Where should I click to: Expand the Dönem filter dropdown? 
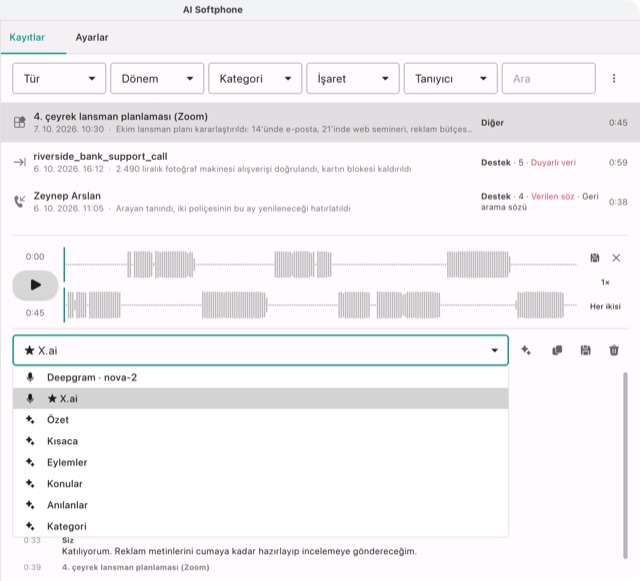pyautogui.click(x=157, y=78)
